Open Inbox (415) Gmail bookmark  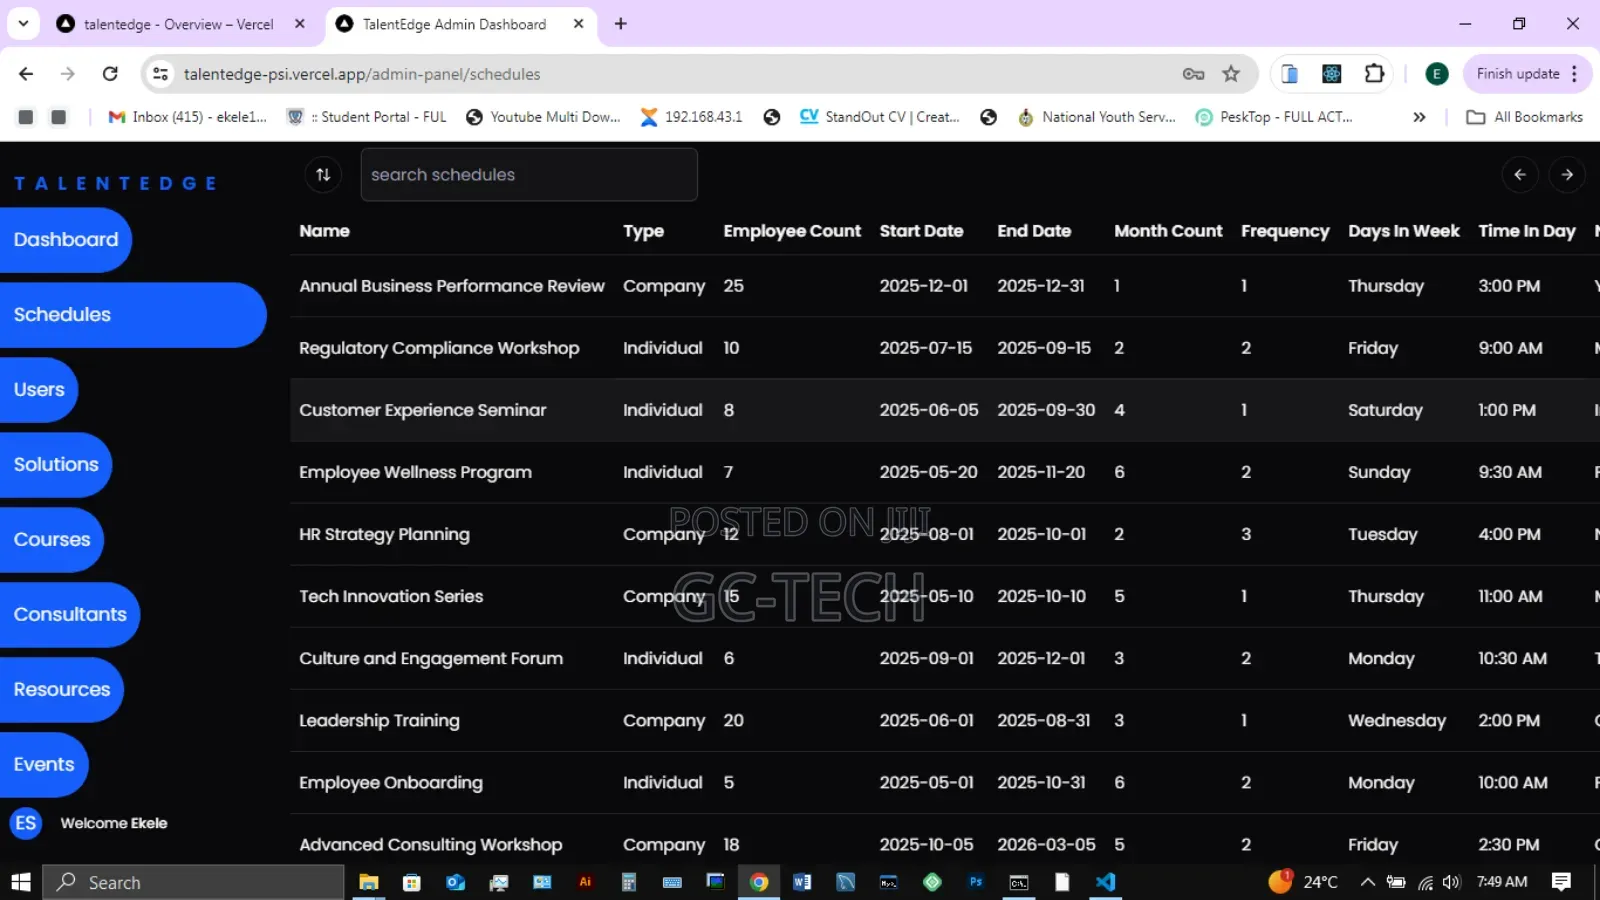click(x=188, y=117)
